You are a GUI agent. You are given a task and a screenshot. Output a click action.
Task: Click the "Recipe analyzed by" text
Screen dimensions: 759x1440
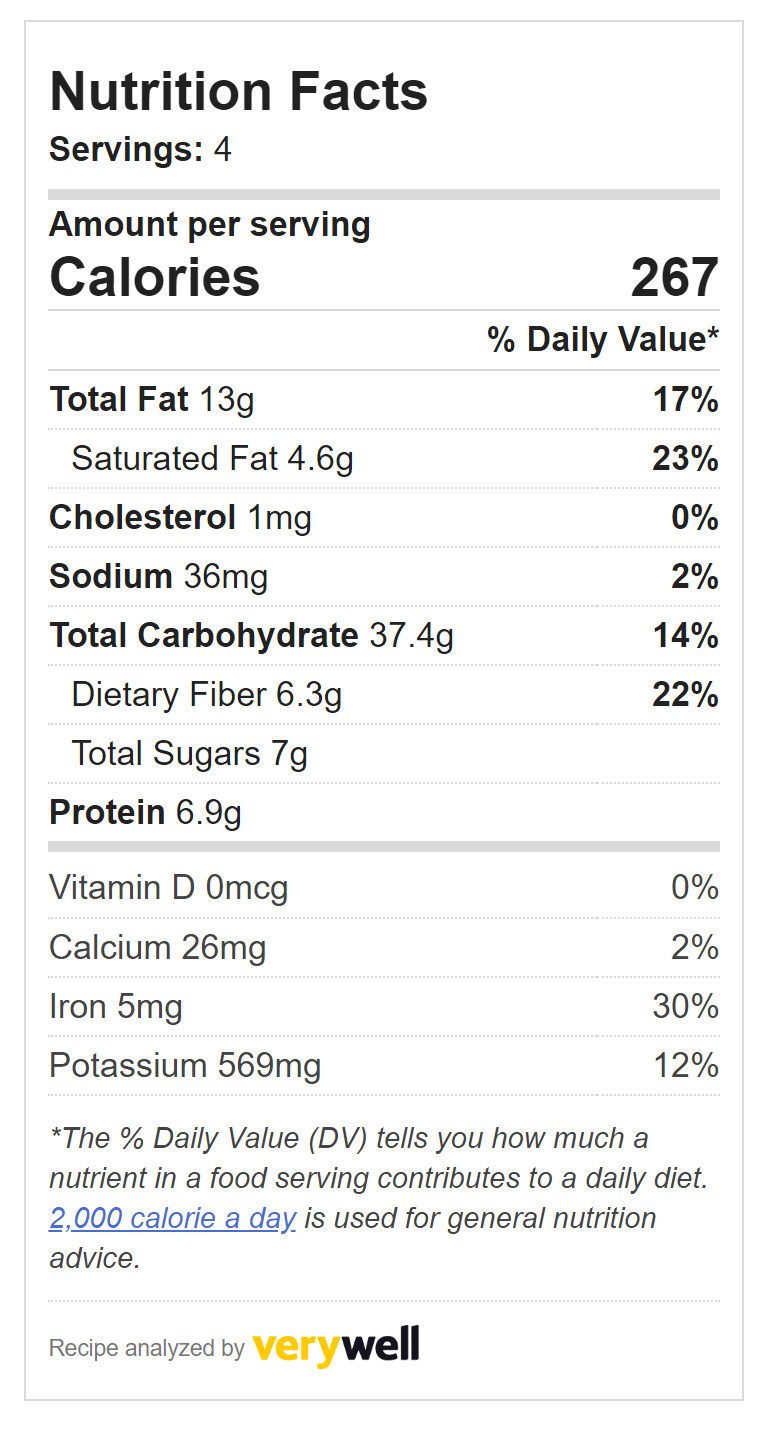tap(146, 1348)
